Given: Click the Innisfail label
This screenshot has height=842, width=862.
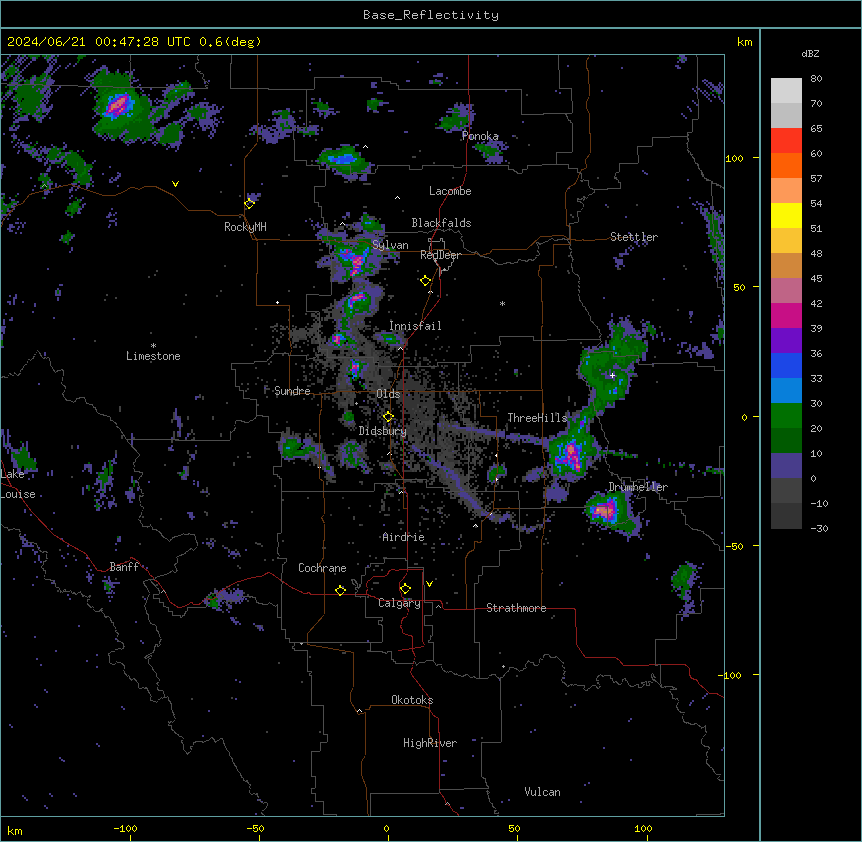Looking at the screenshot, I should (x=415, y=326).
